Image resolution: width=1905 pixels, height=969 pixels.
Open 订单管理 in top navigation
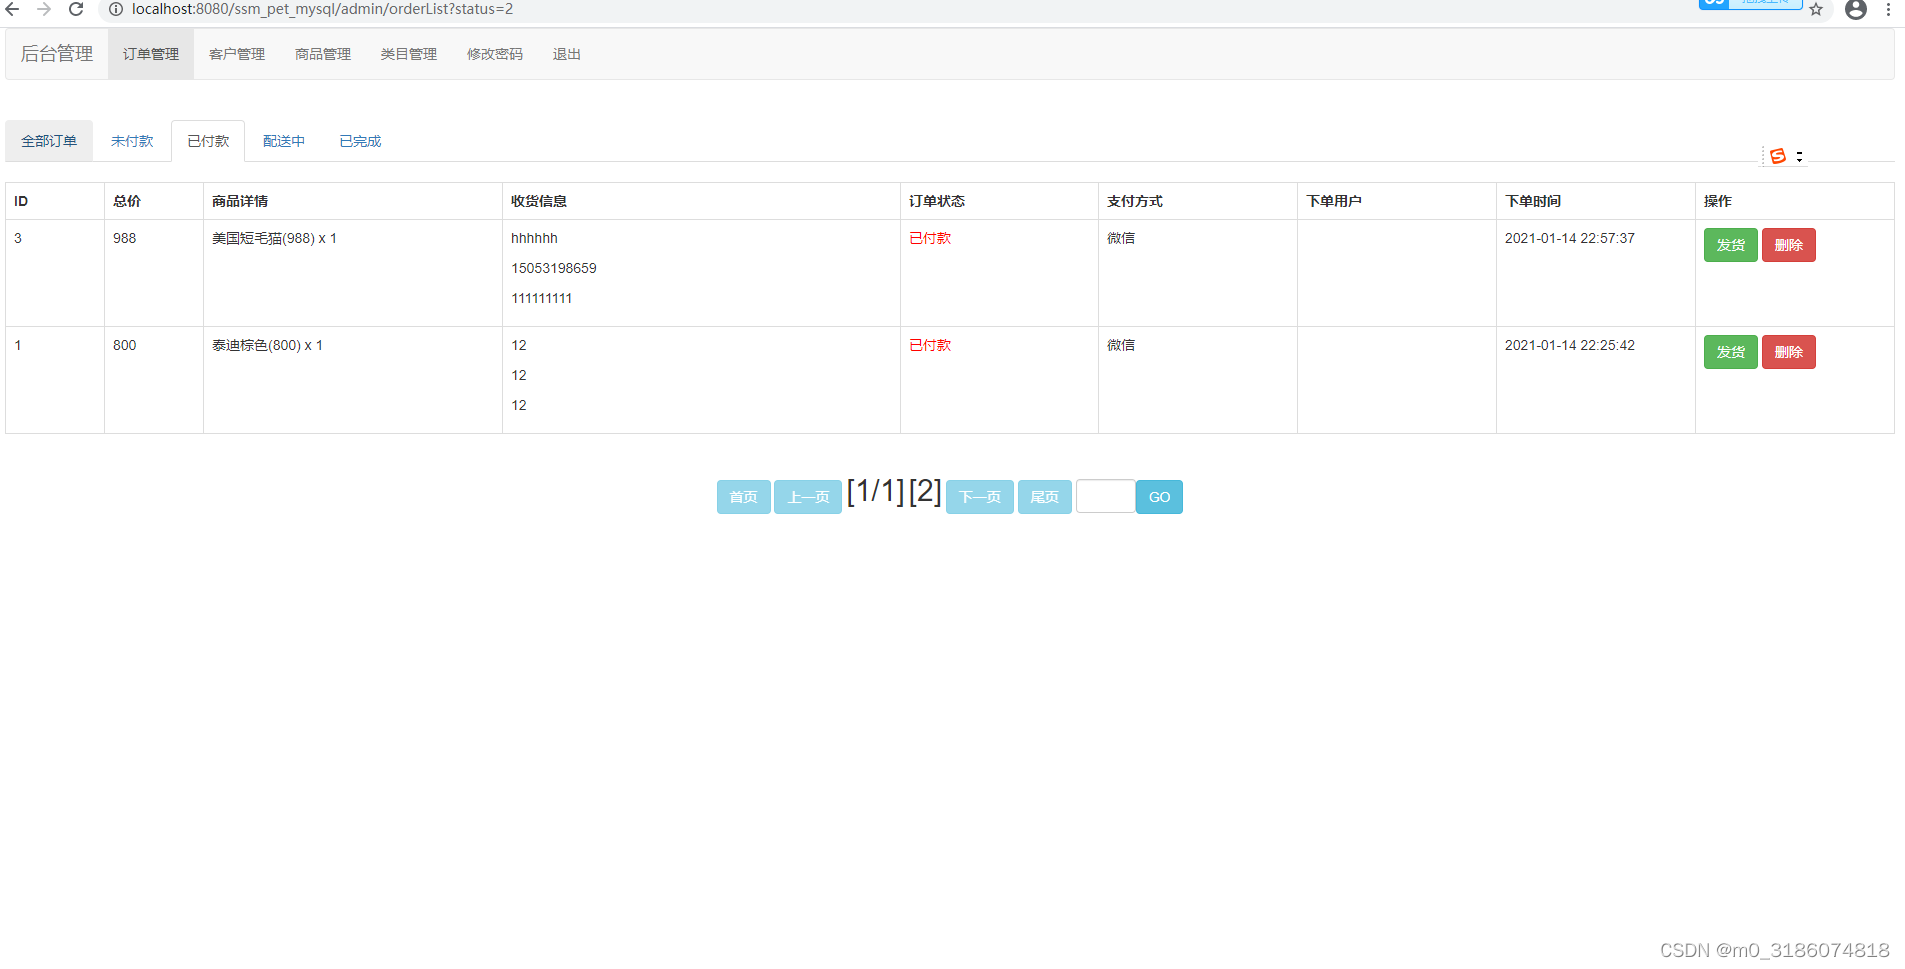coord(151,54)
